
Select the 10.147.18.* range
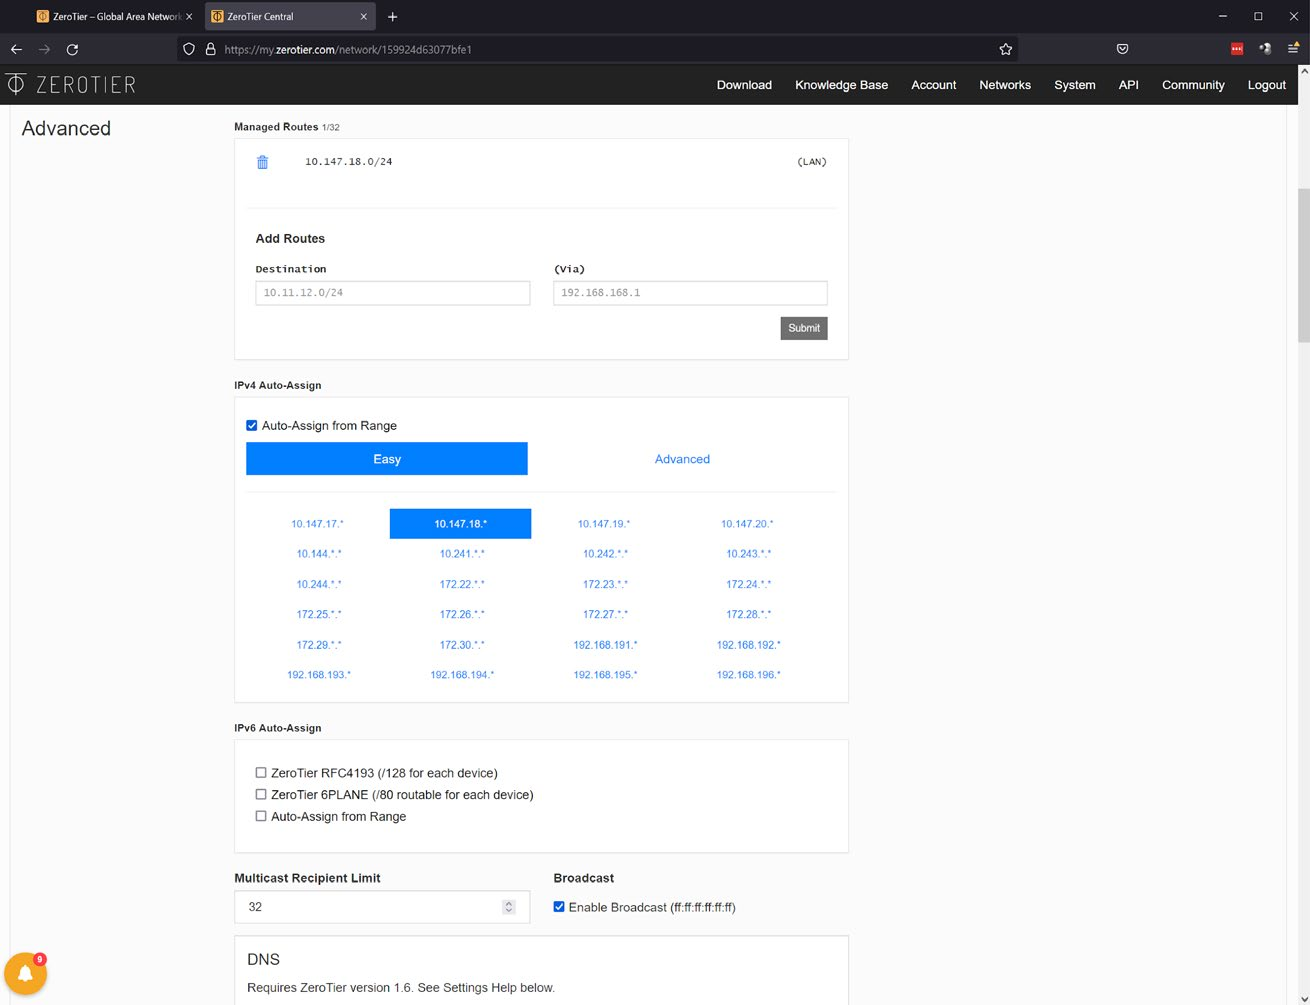[x=460, y=524]
